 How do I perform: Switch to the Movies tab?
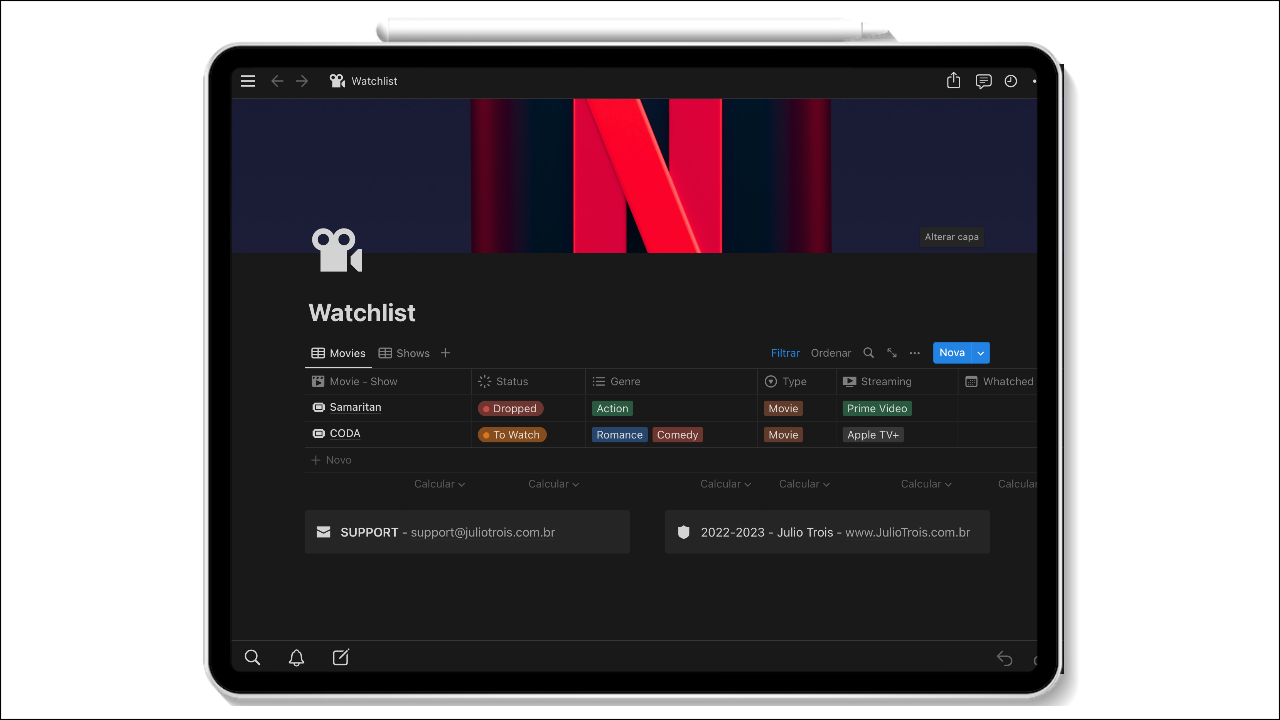[338, 353]
